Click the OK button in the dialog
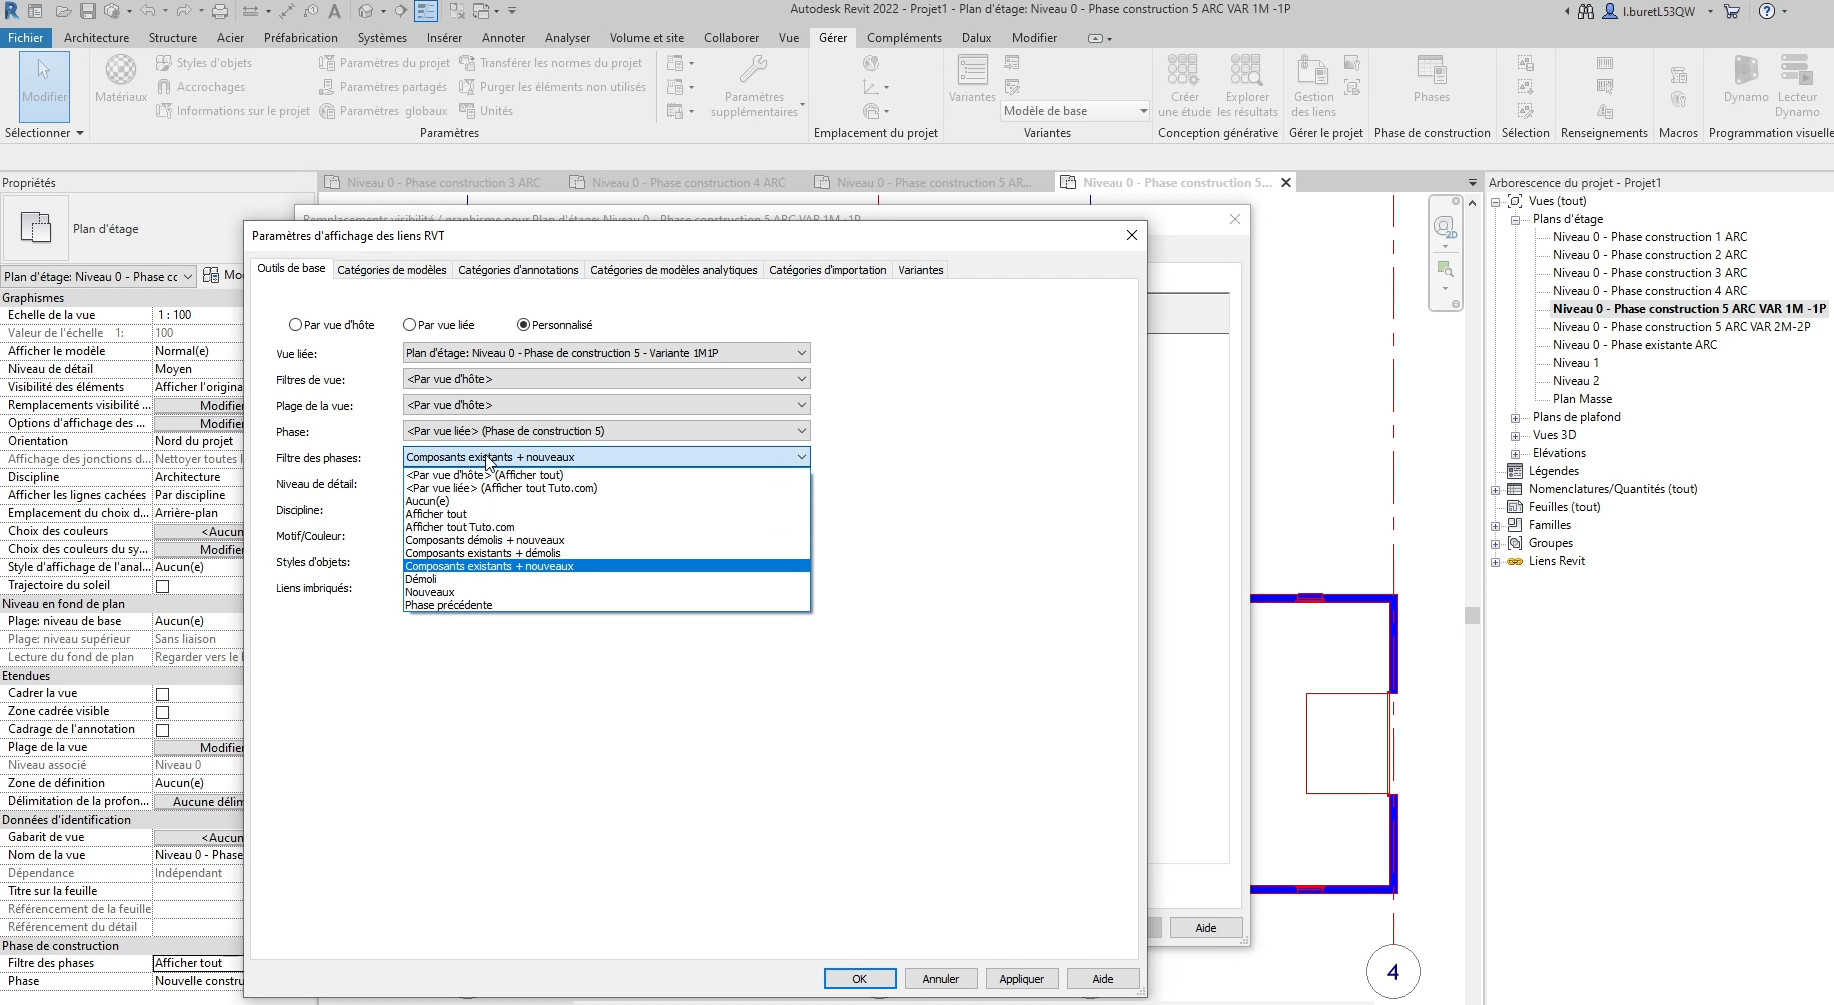The height and width of the screenshot is (1005, 1834). (859, 979)
